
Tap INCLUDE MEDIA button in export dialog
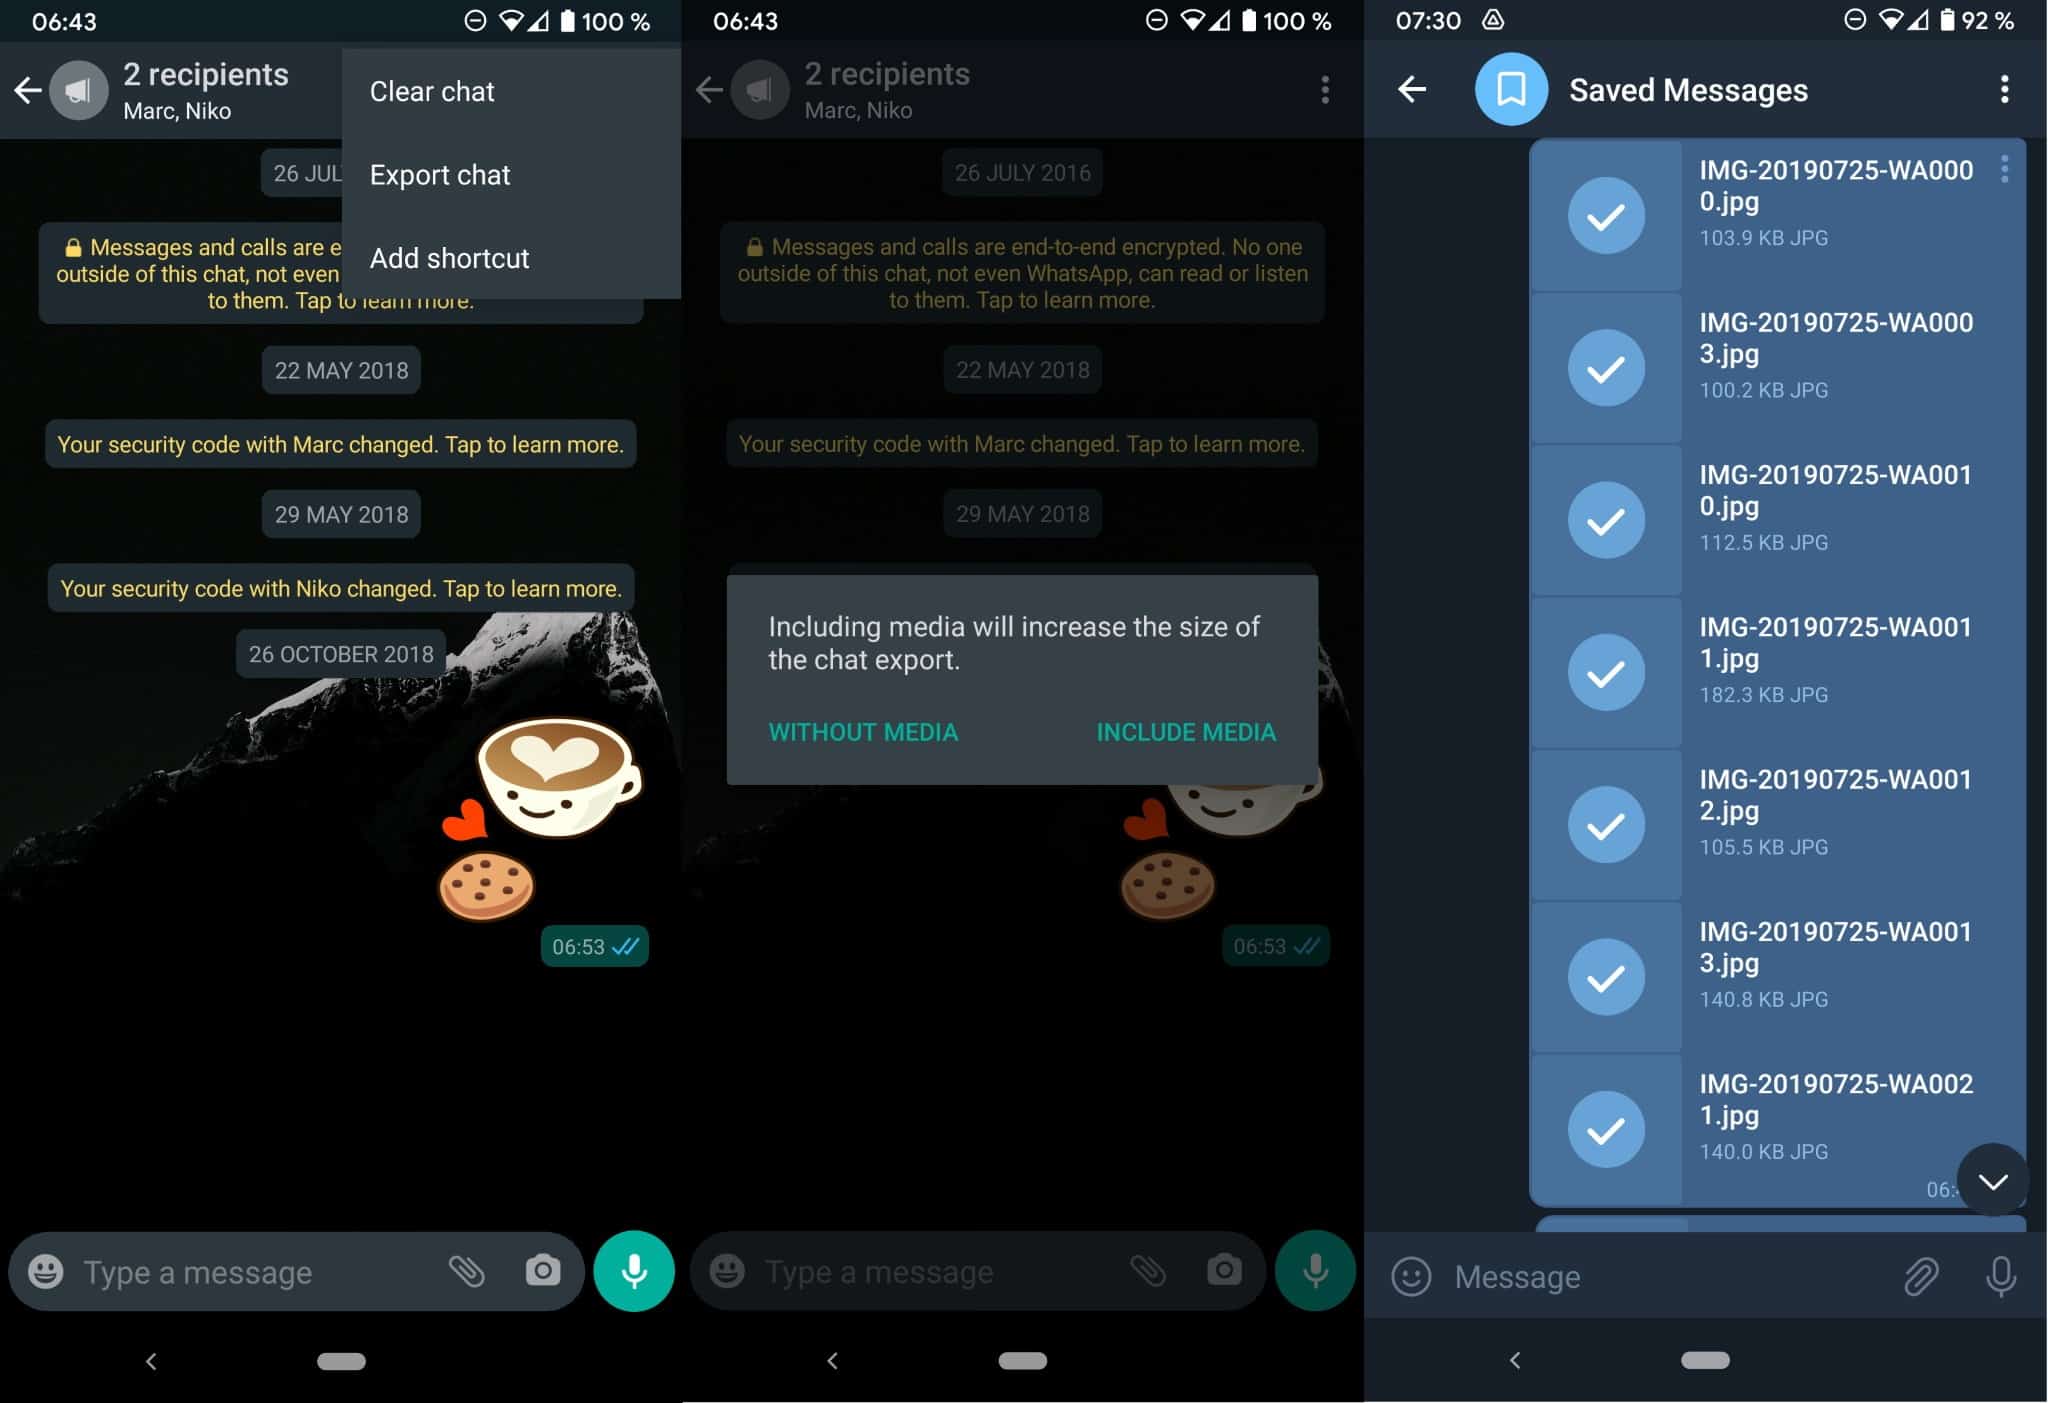point(1184,731)
